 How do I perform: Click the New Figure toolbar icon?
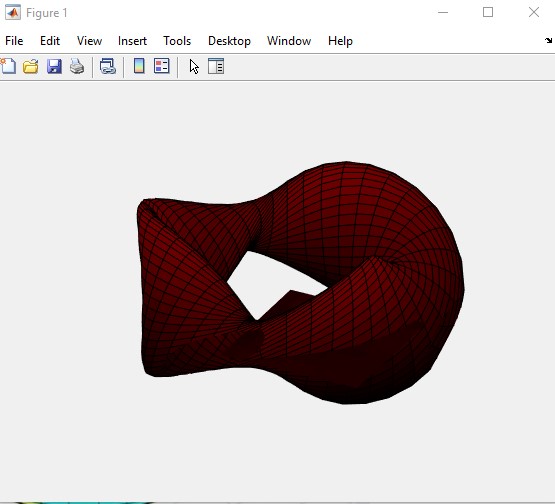[8, 66]
